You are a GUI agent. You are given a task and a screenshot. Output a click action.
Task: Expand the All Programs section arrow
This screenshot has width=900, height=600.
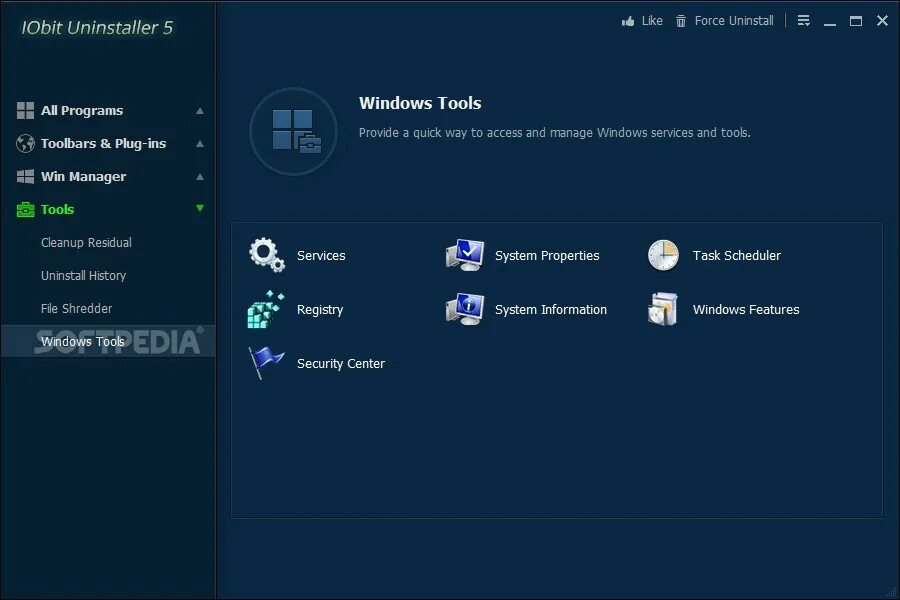coord(200,111)
